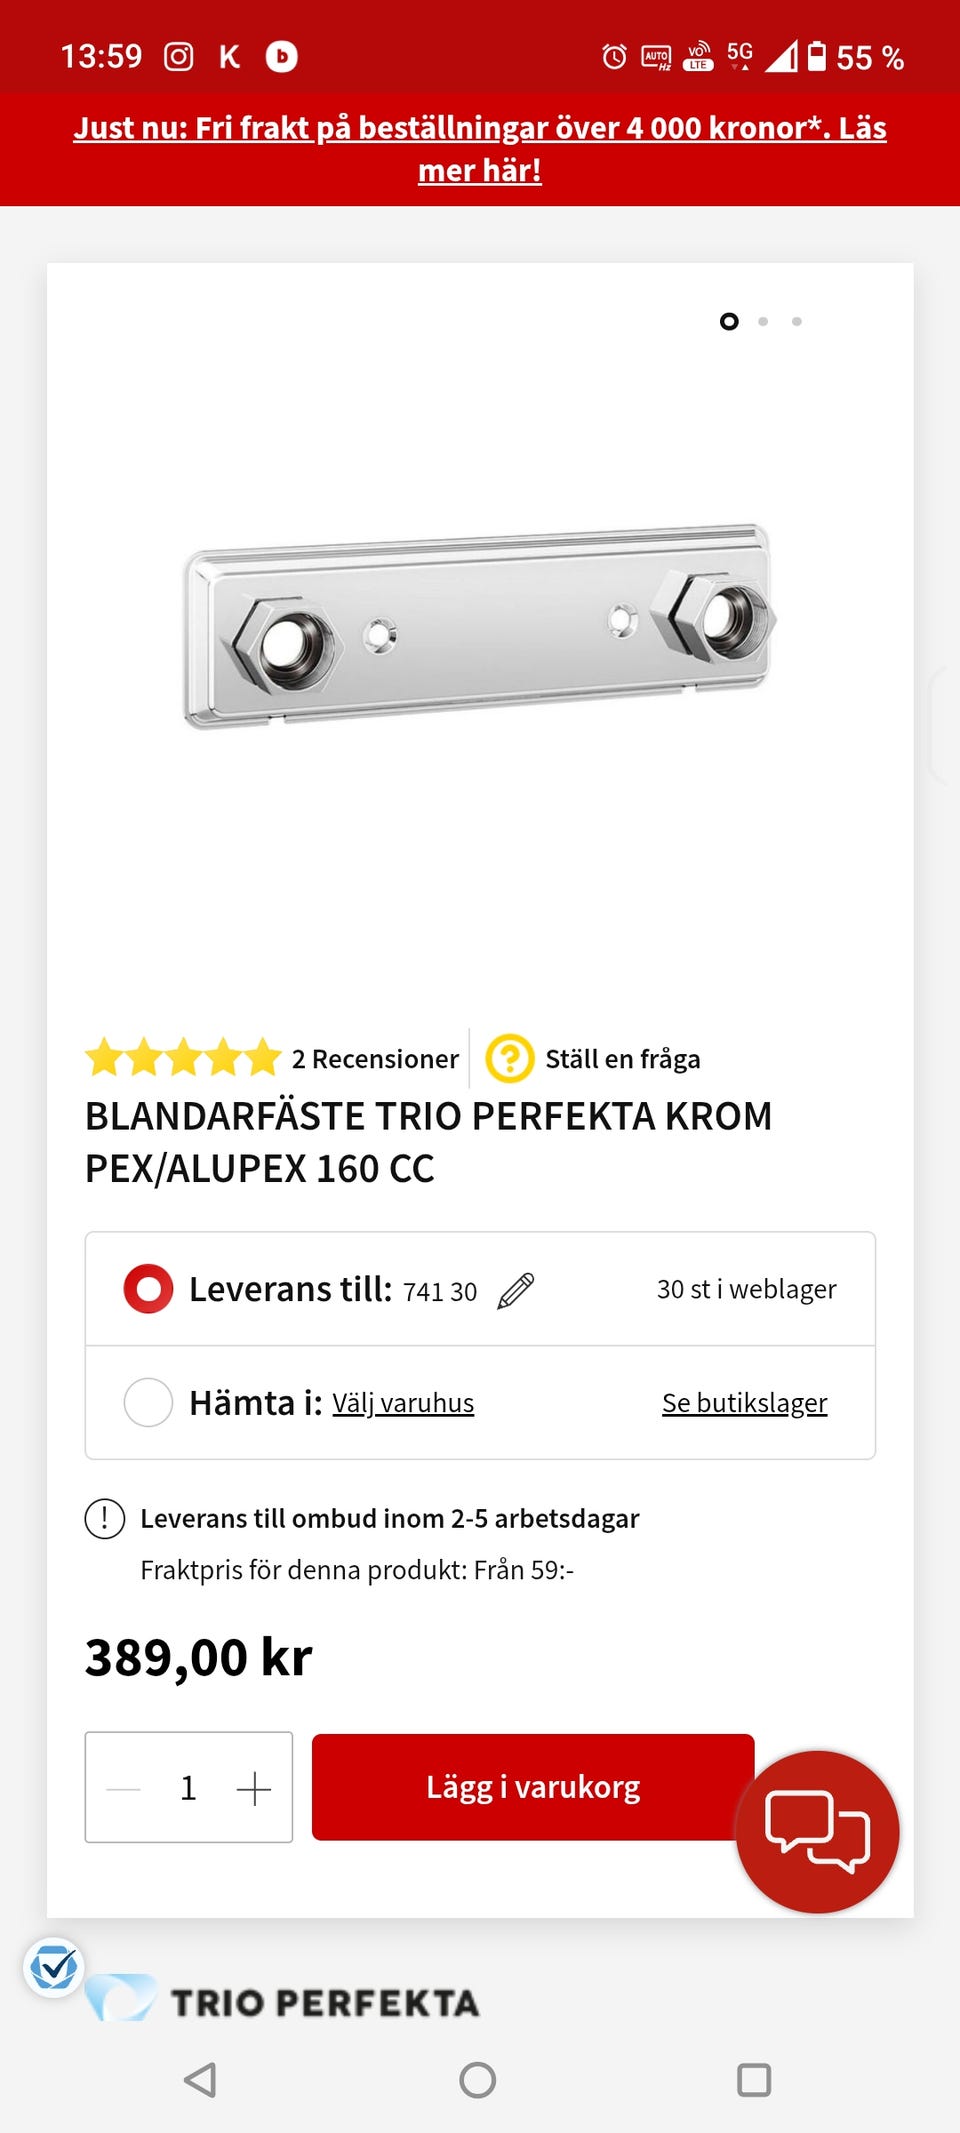The image size is (960, 2133).
Task: Tap the five-star review rating
Action: [x=183, y=1058]
